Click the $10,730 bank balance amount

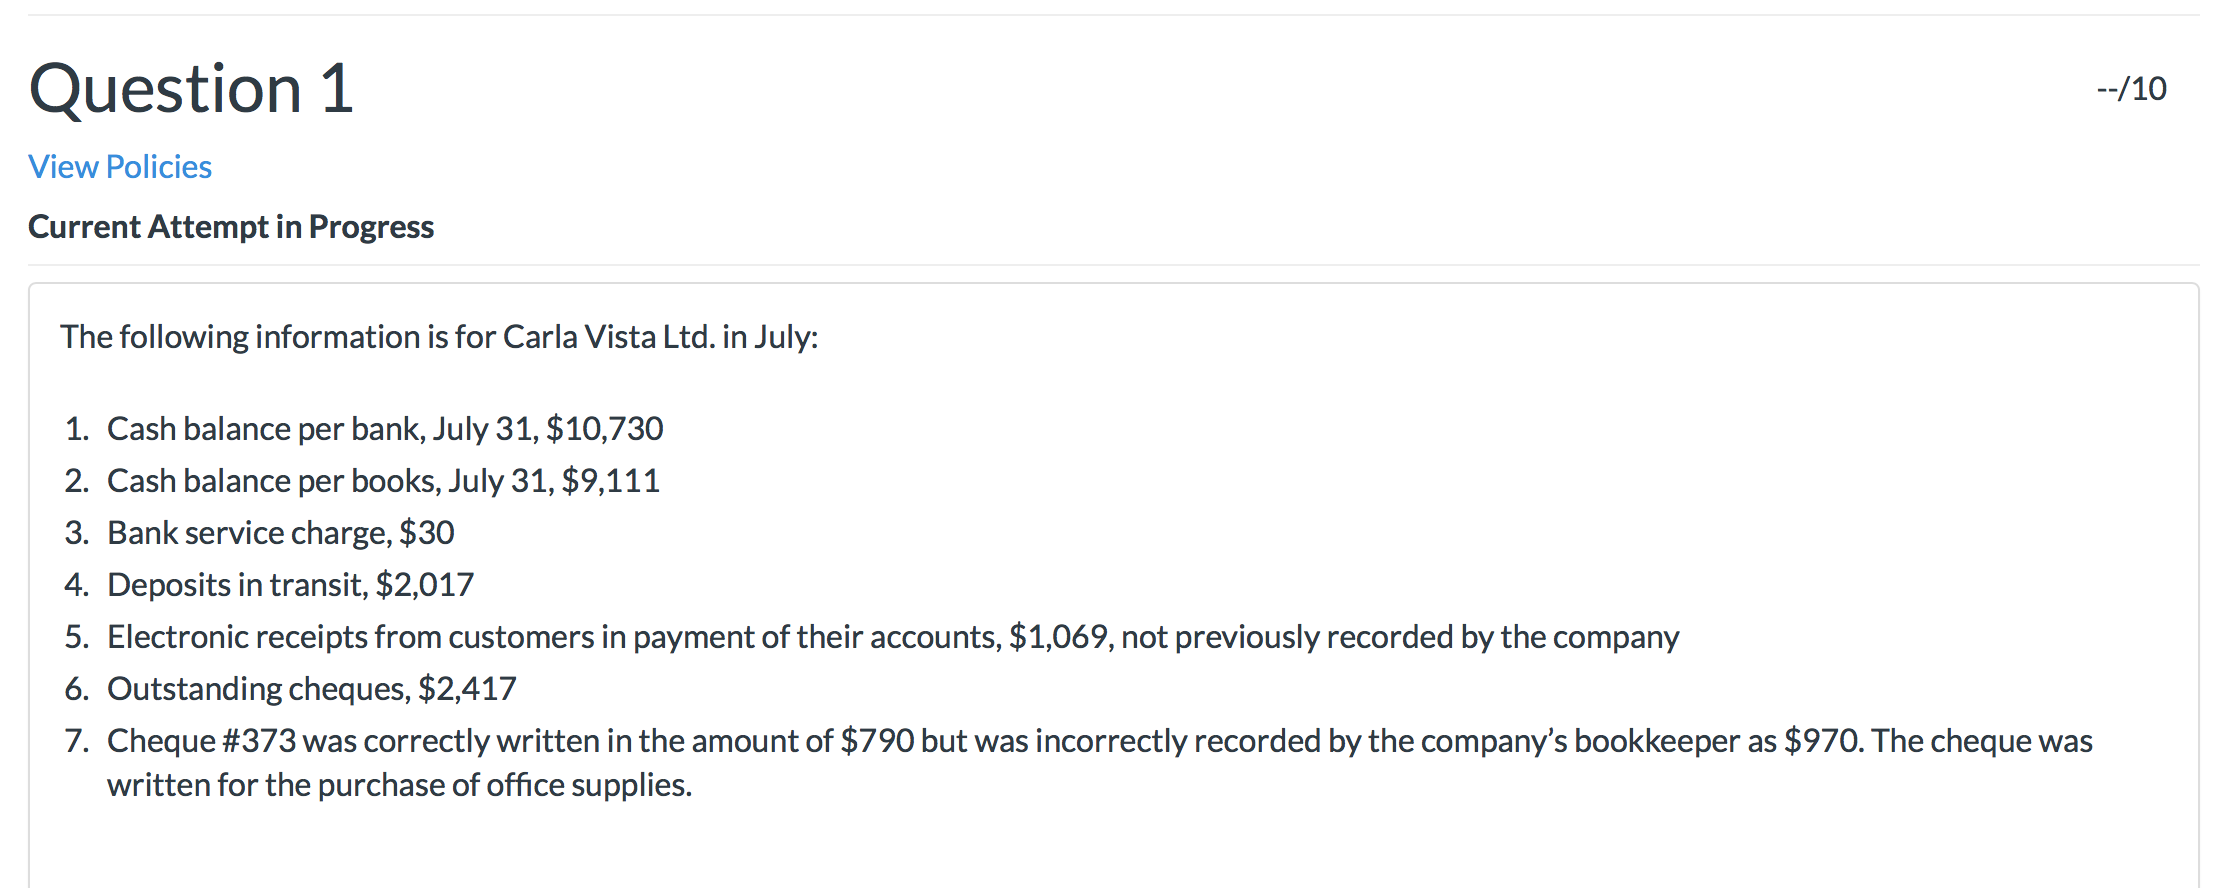tap(604, 429)
